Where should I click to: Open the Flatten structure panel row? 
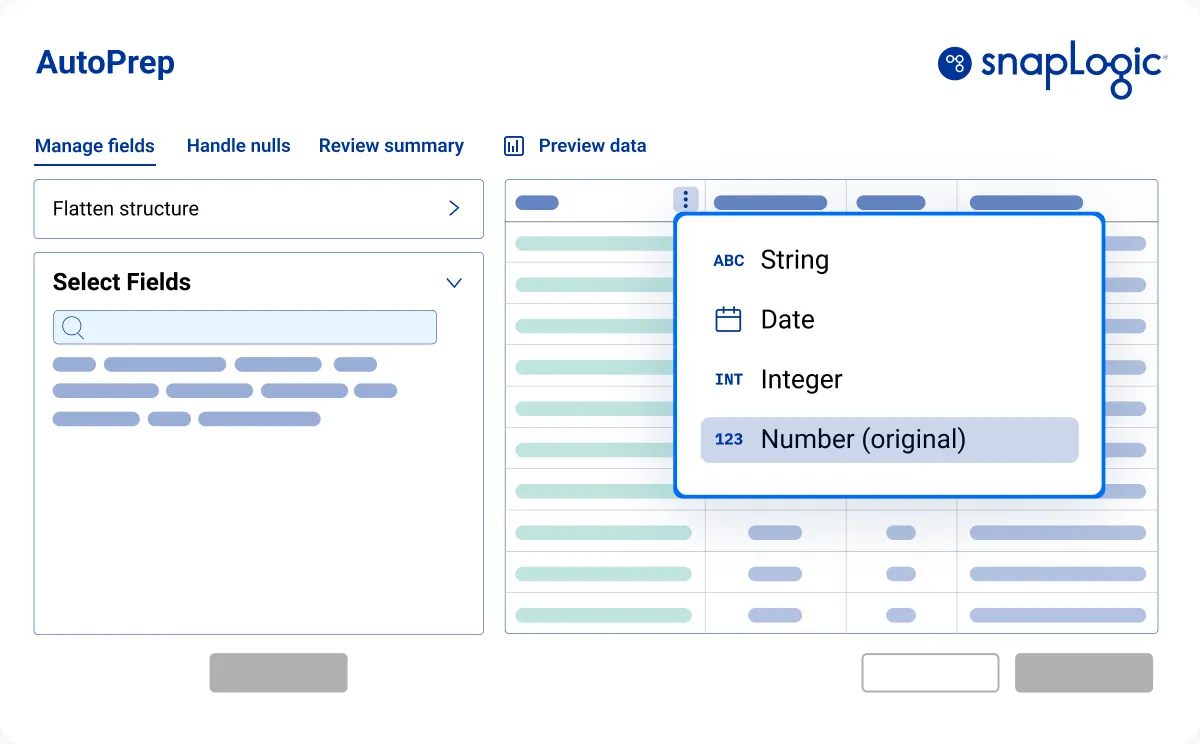[x=259, y=209]
